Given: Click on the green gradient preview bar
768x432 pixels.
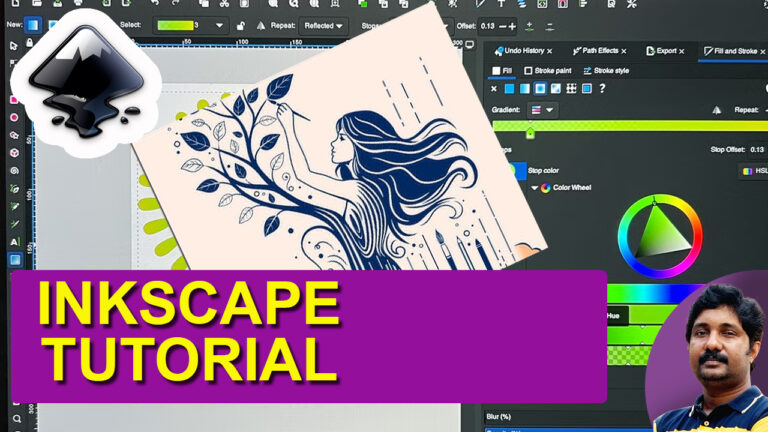Looking at the screenshot, I should click(630, 126).
